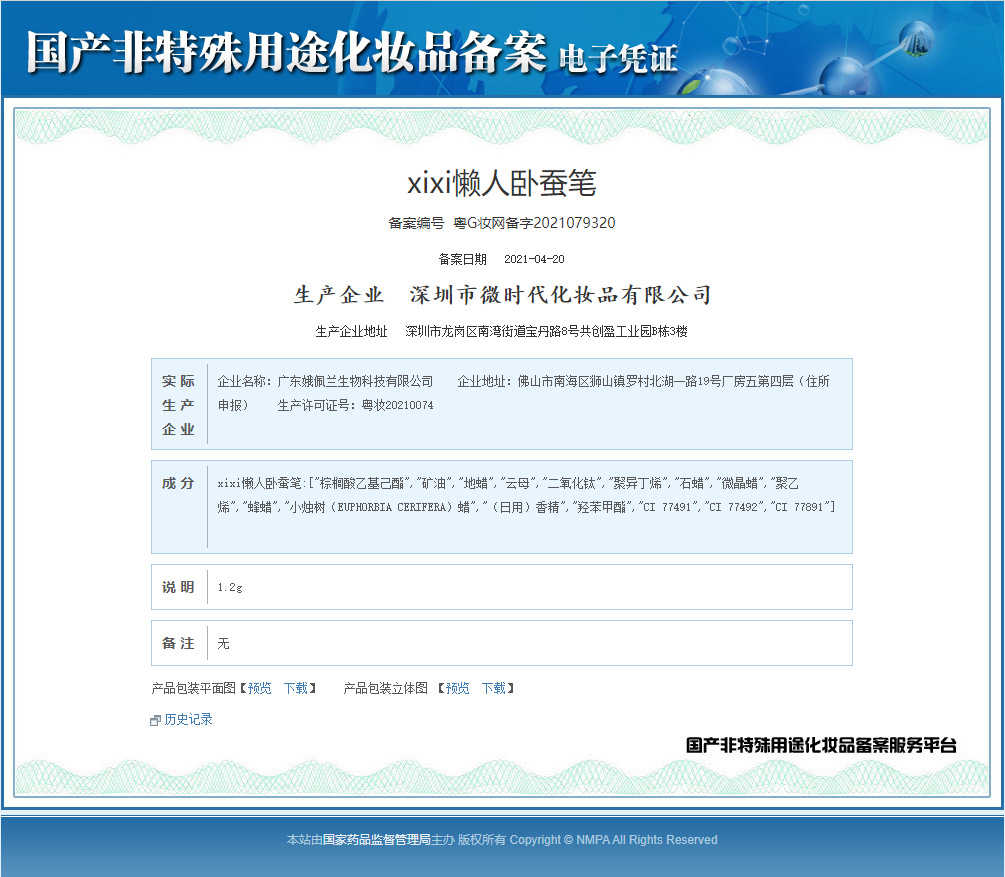Image resolution: width=1005 pixels, height=877 pixels.
Task: Click the 成分 section label
Action: coord(178,483)
